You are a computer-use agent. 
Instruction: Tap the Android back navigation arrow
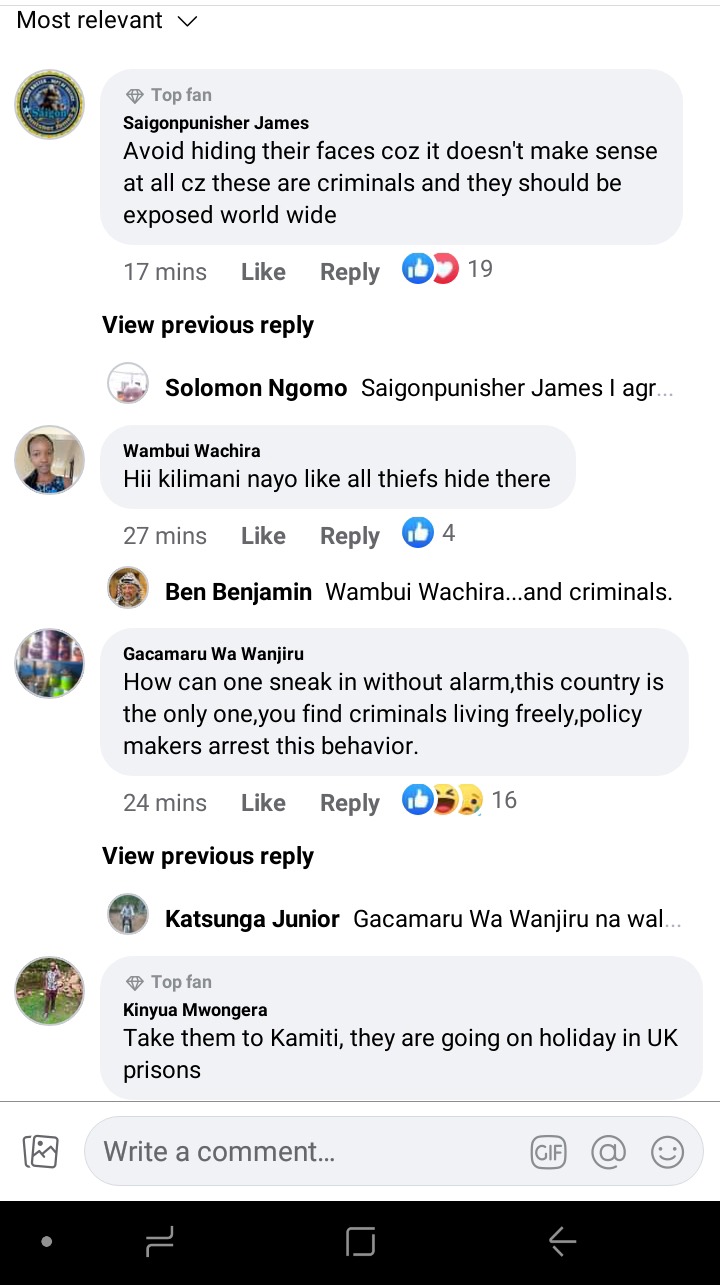[x=562, y=1242]
